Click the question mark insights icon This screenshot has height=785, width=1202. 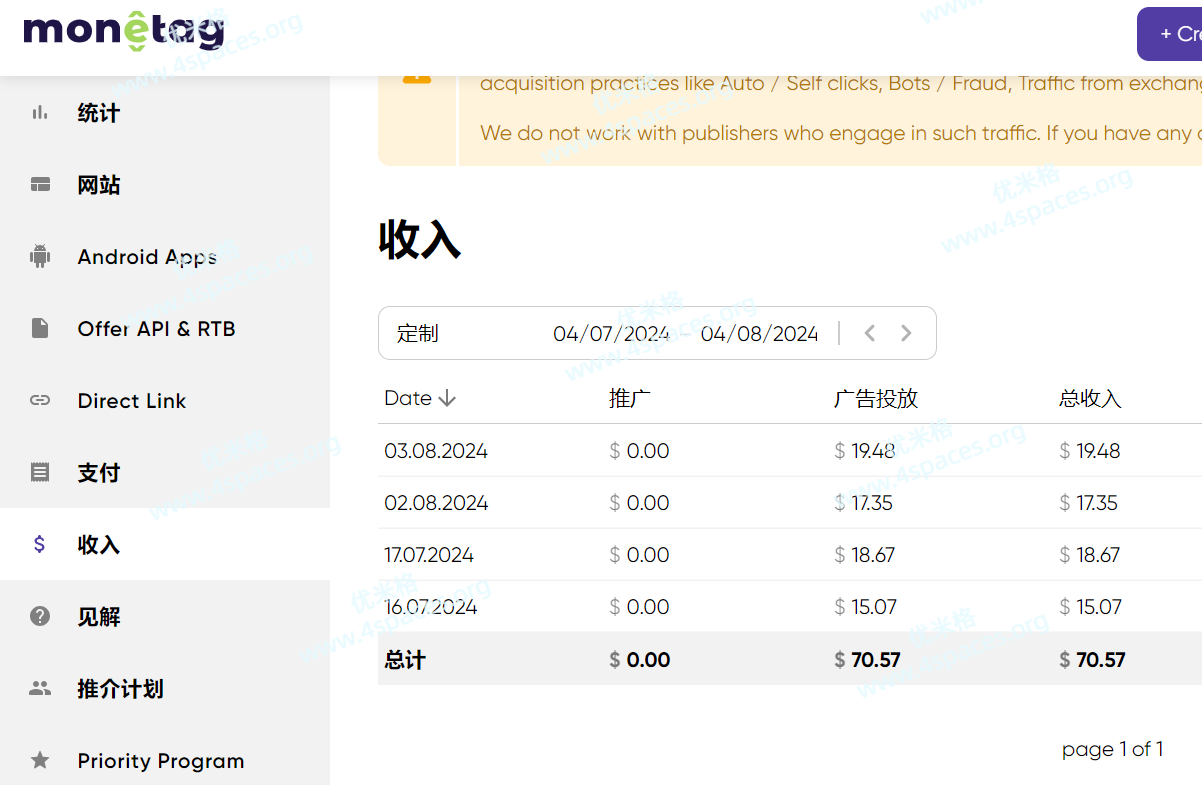(40, 617)
